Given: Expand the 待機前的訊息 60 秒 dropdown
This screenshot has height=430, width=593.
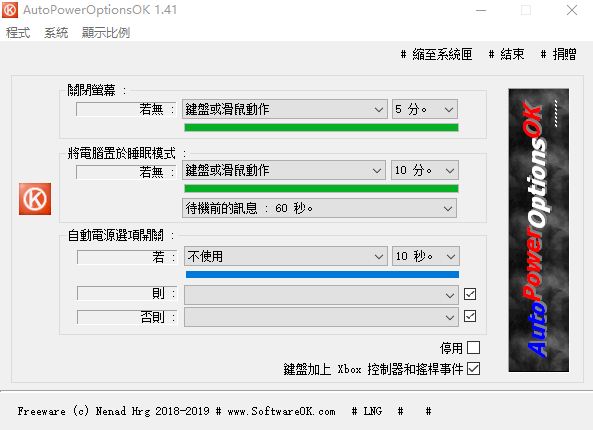Looking at the screenshot, I should [320, 208].
